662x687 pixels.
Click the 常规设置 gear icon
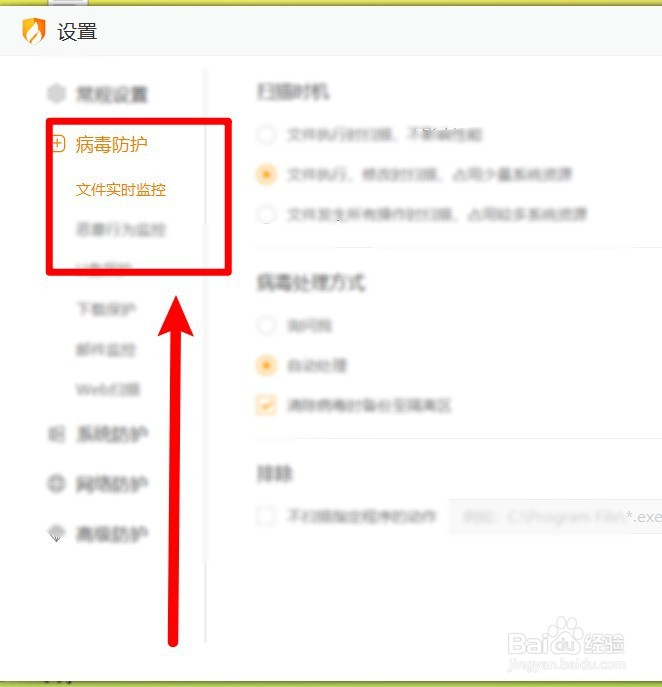pyautogui.click(x=56, y=93)
